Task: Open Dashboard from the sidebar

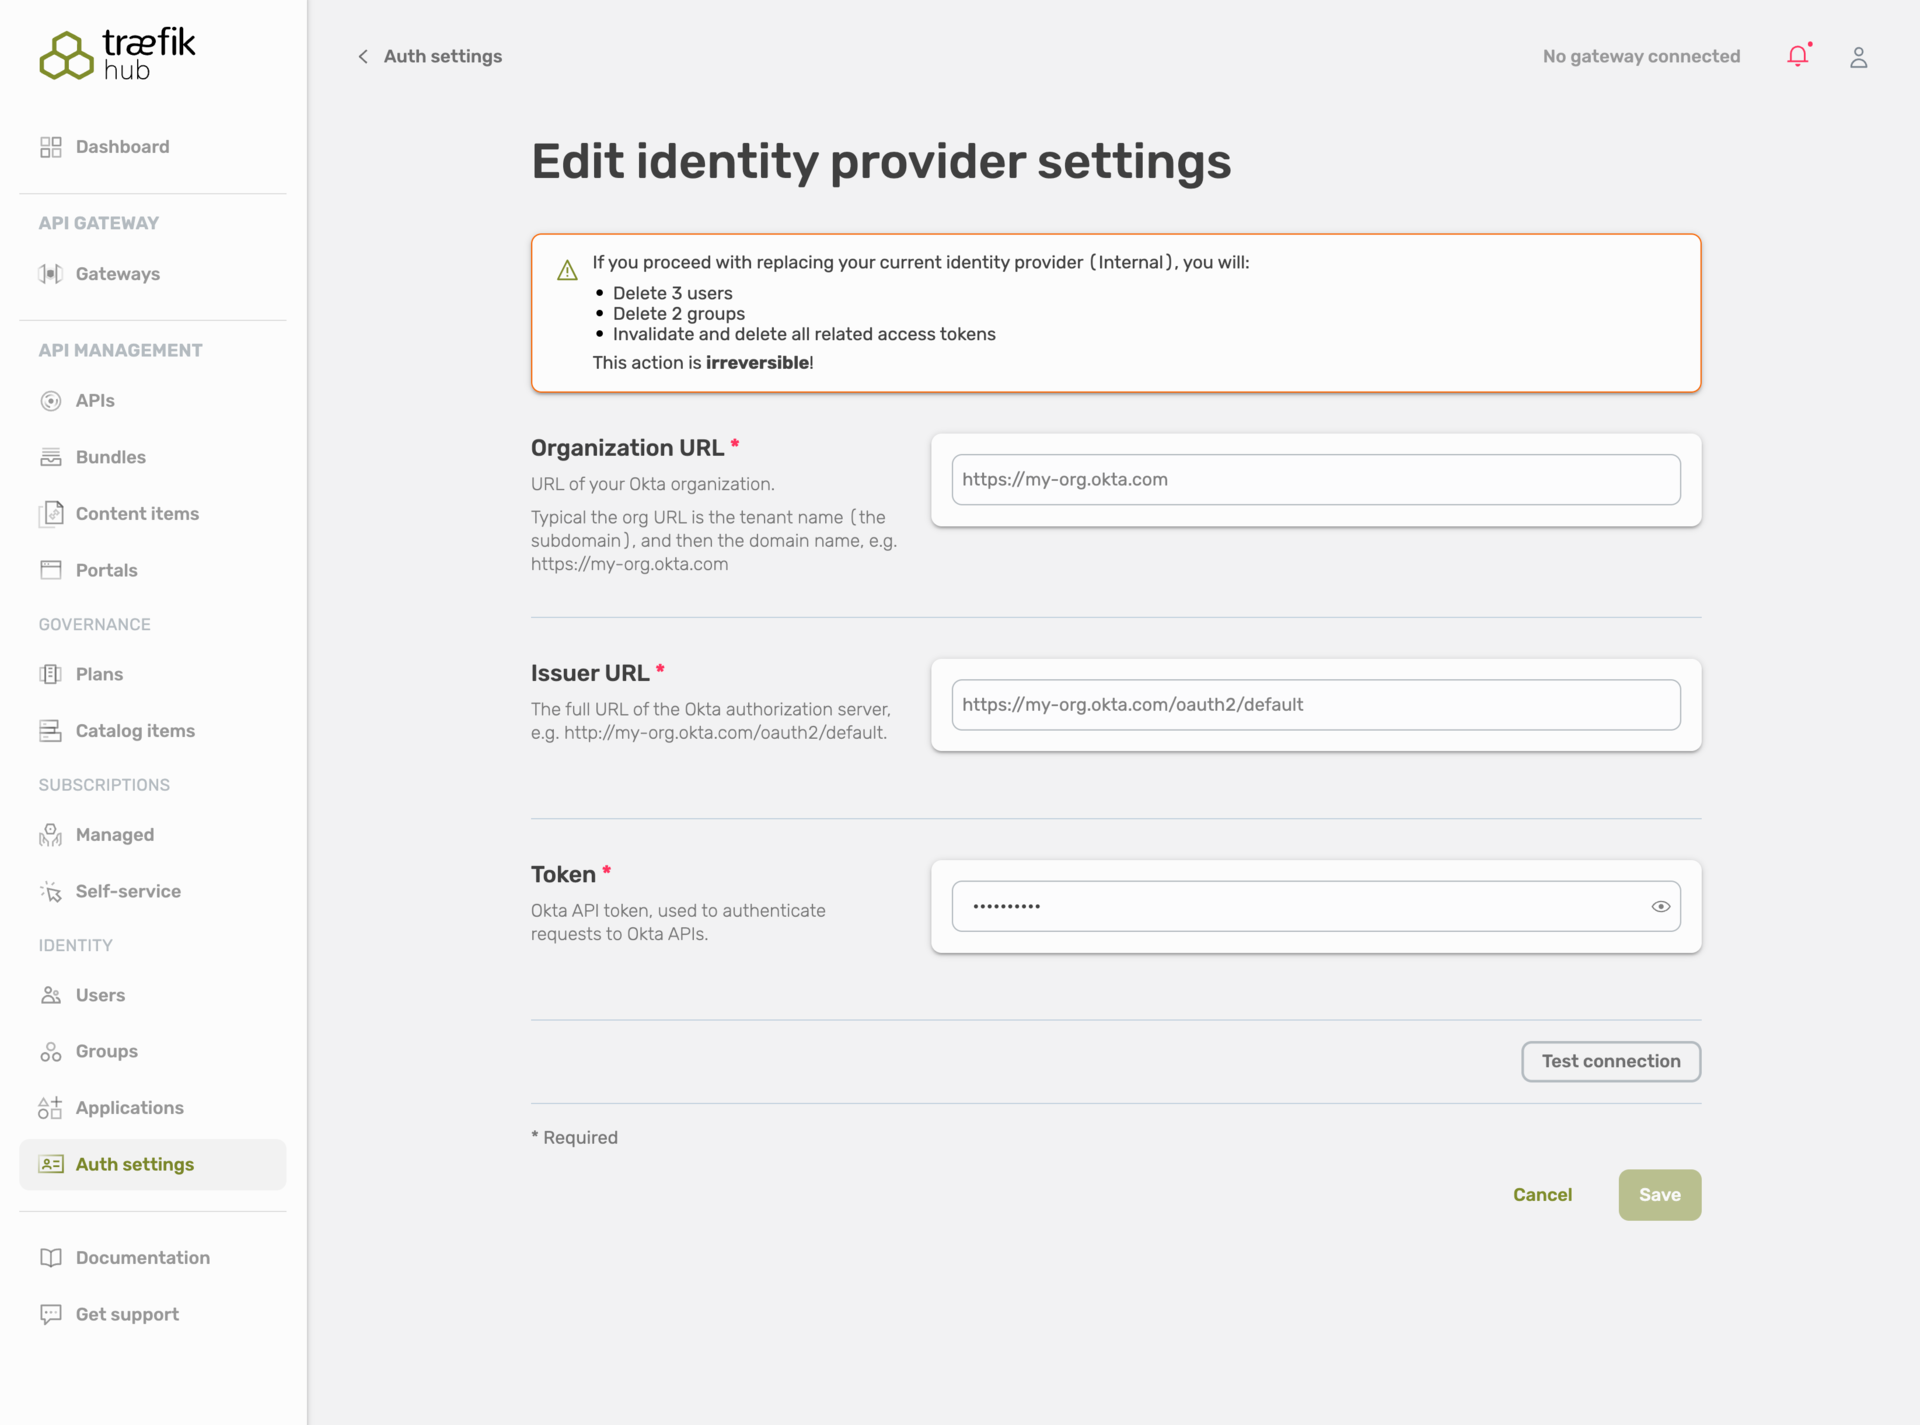Action: 153,147
